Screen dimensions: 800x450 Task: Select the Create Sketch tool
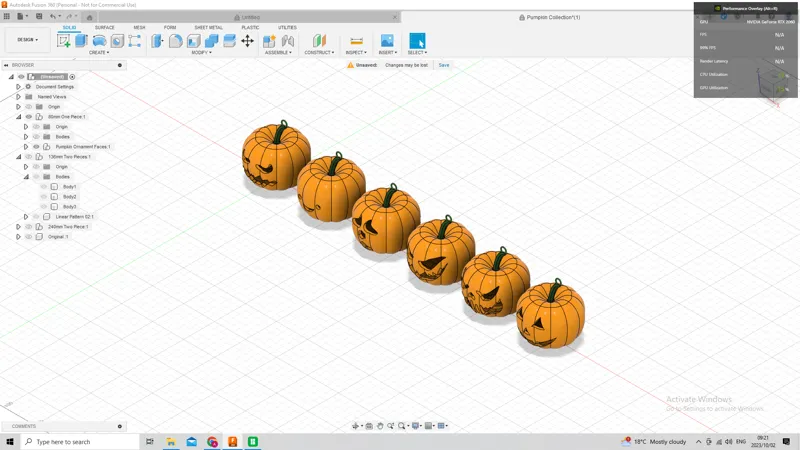(x=64, y=41)
